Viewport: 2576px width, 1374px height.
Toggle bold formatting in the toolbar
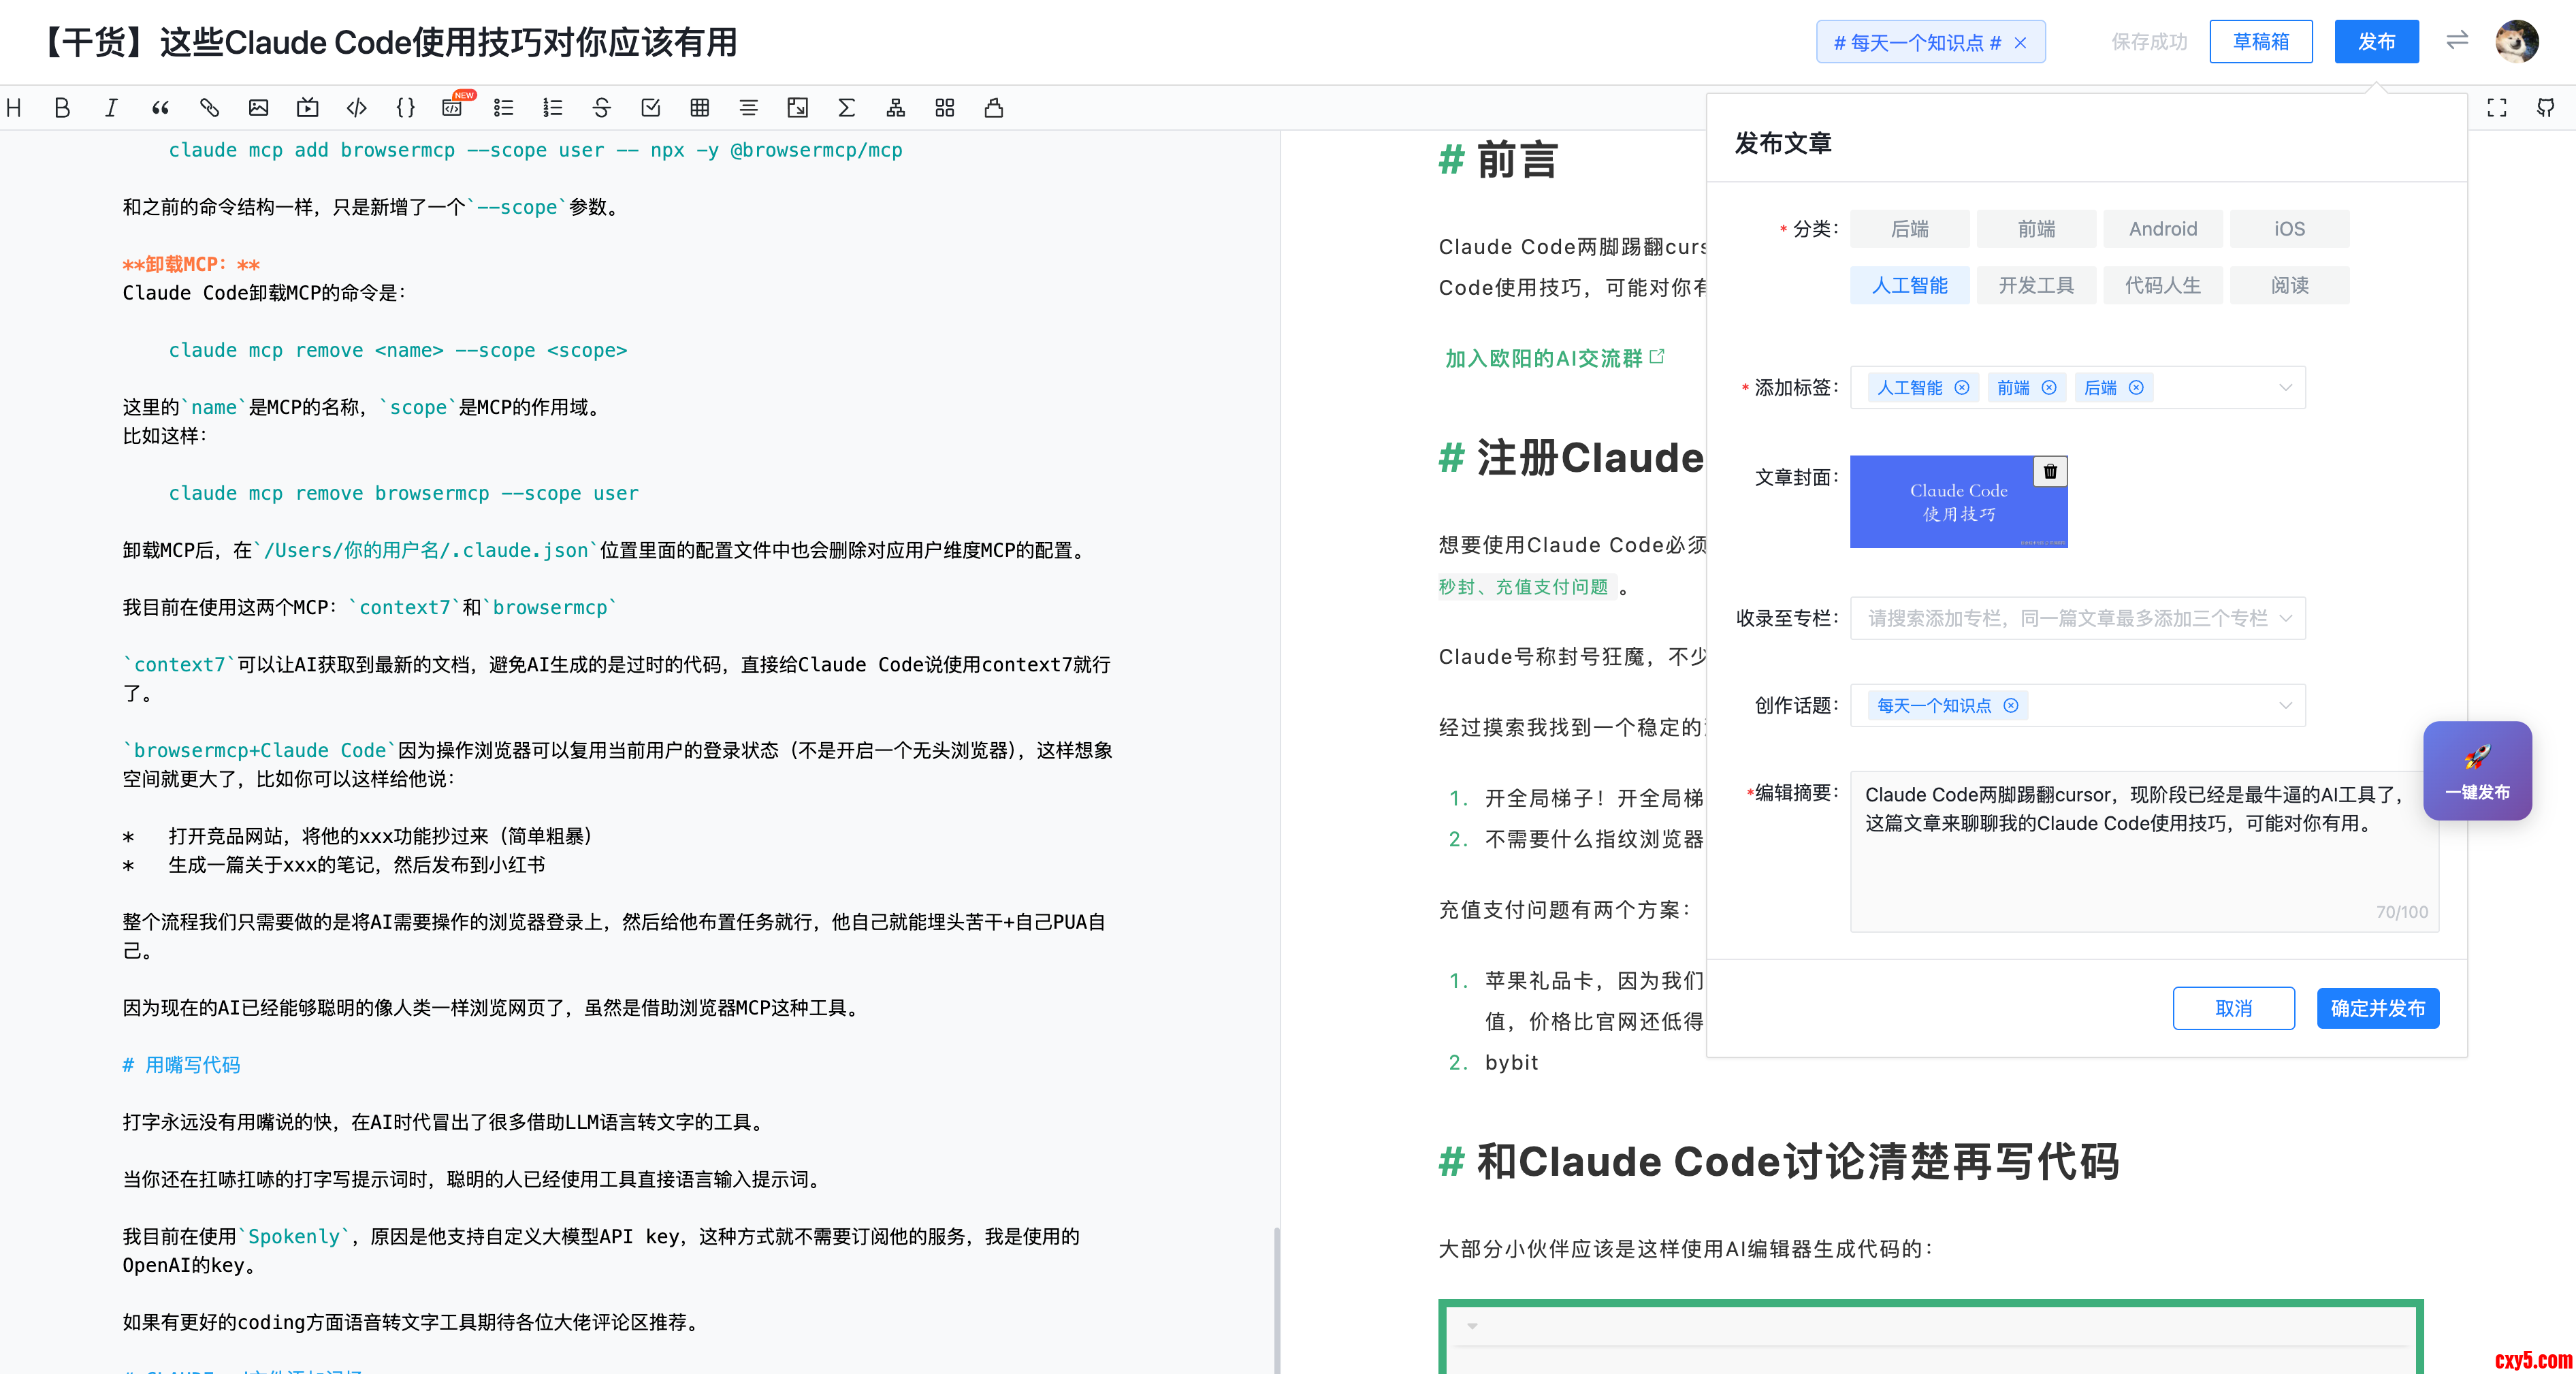click(62, 108)
